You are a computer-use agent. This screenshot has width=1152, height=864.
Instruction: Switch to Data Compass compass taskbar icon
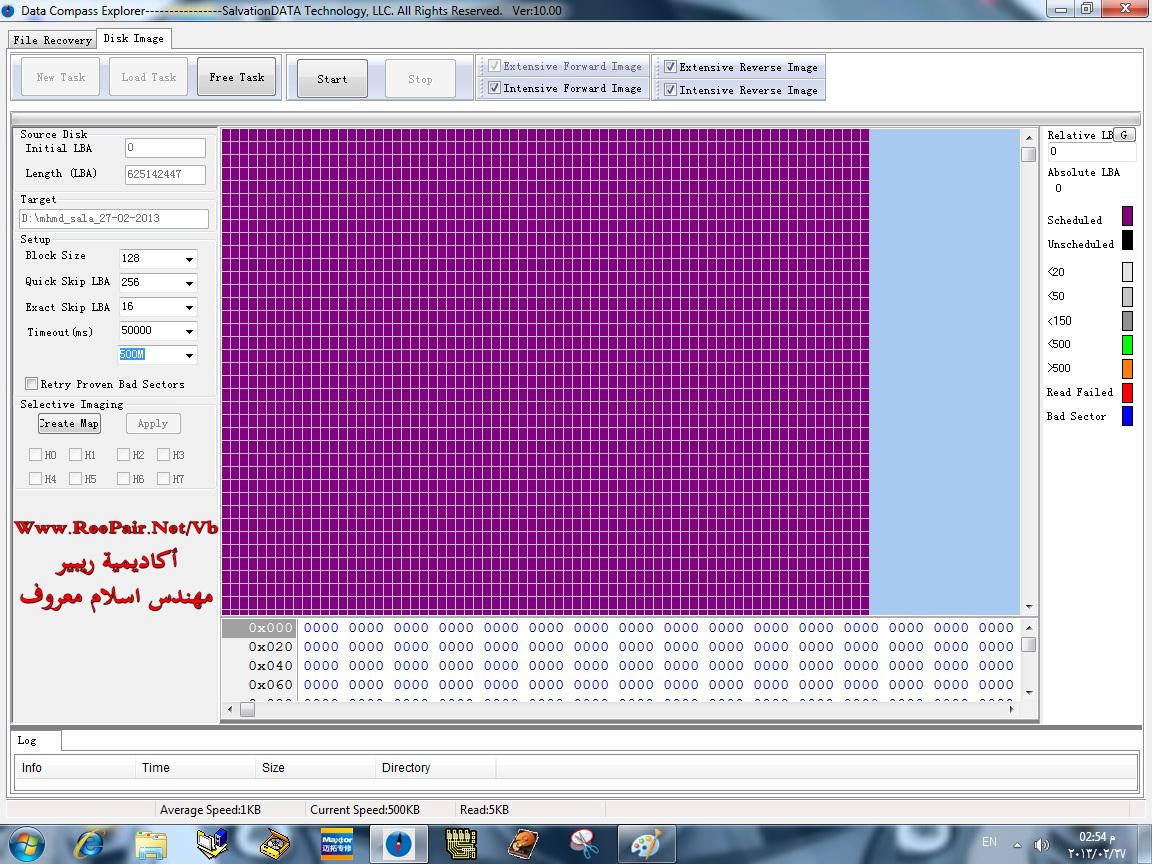[x=398, y=844]
